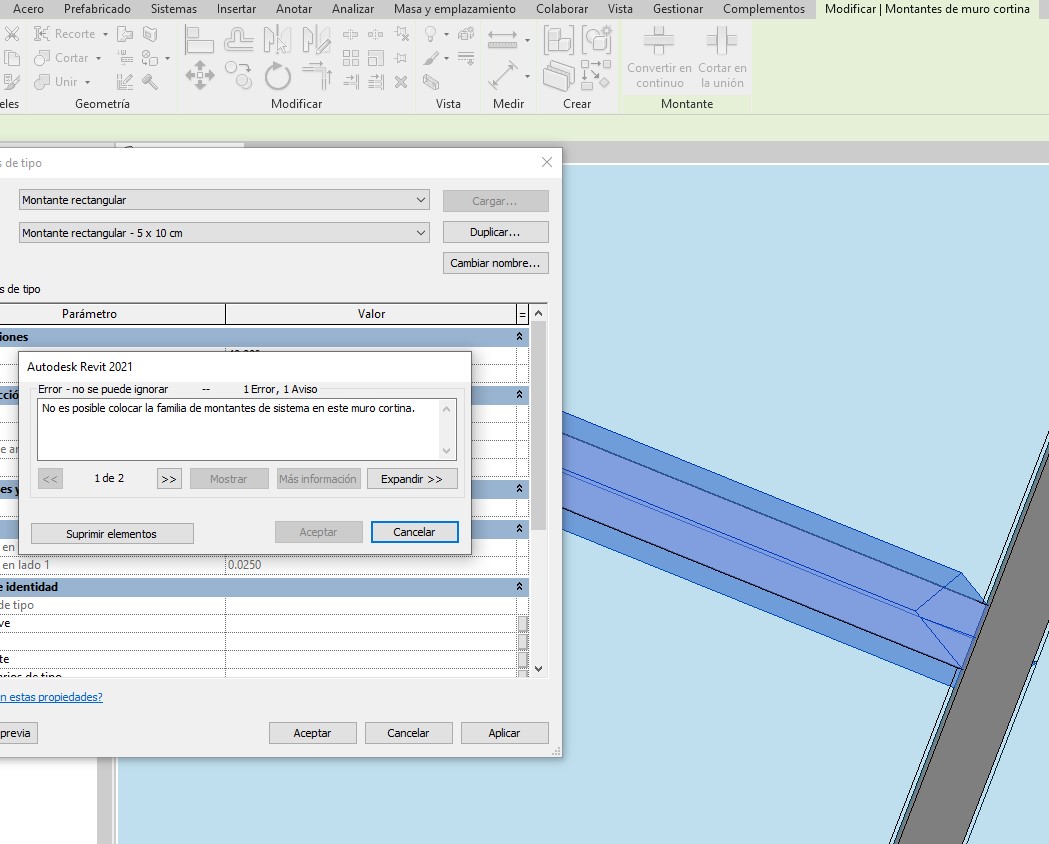
Task: Go to next error message with >> button
Action: point(169,479)
